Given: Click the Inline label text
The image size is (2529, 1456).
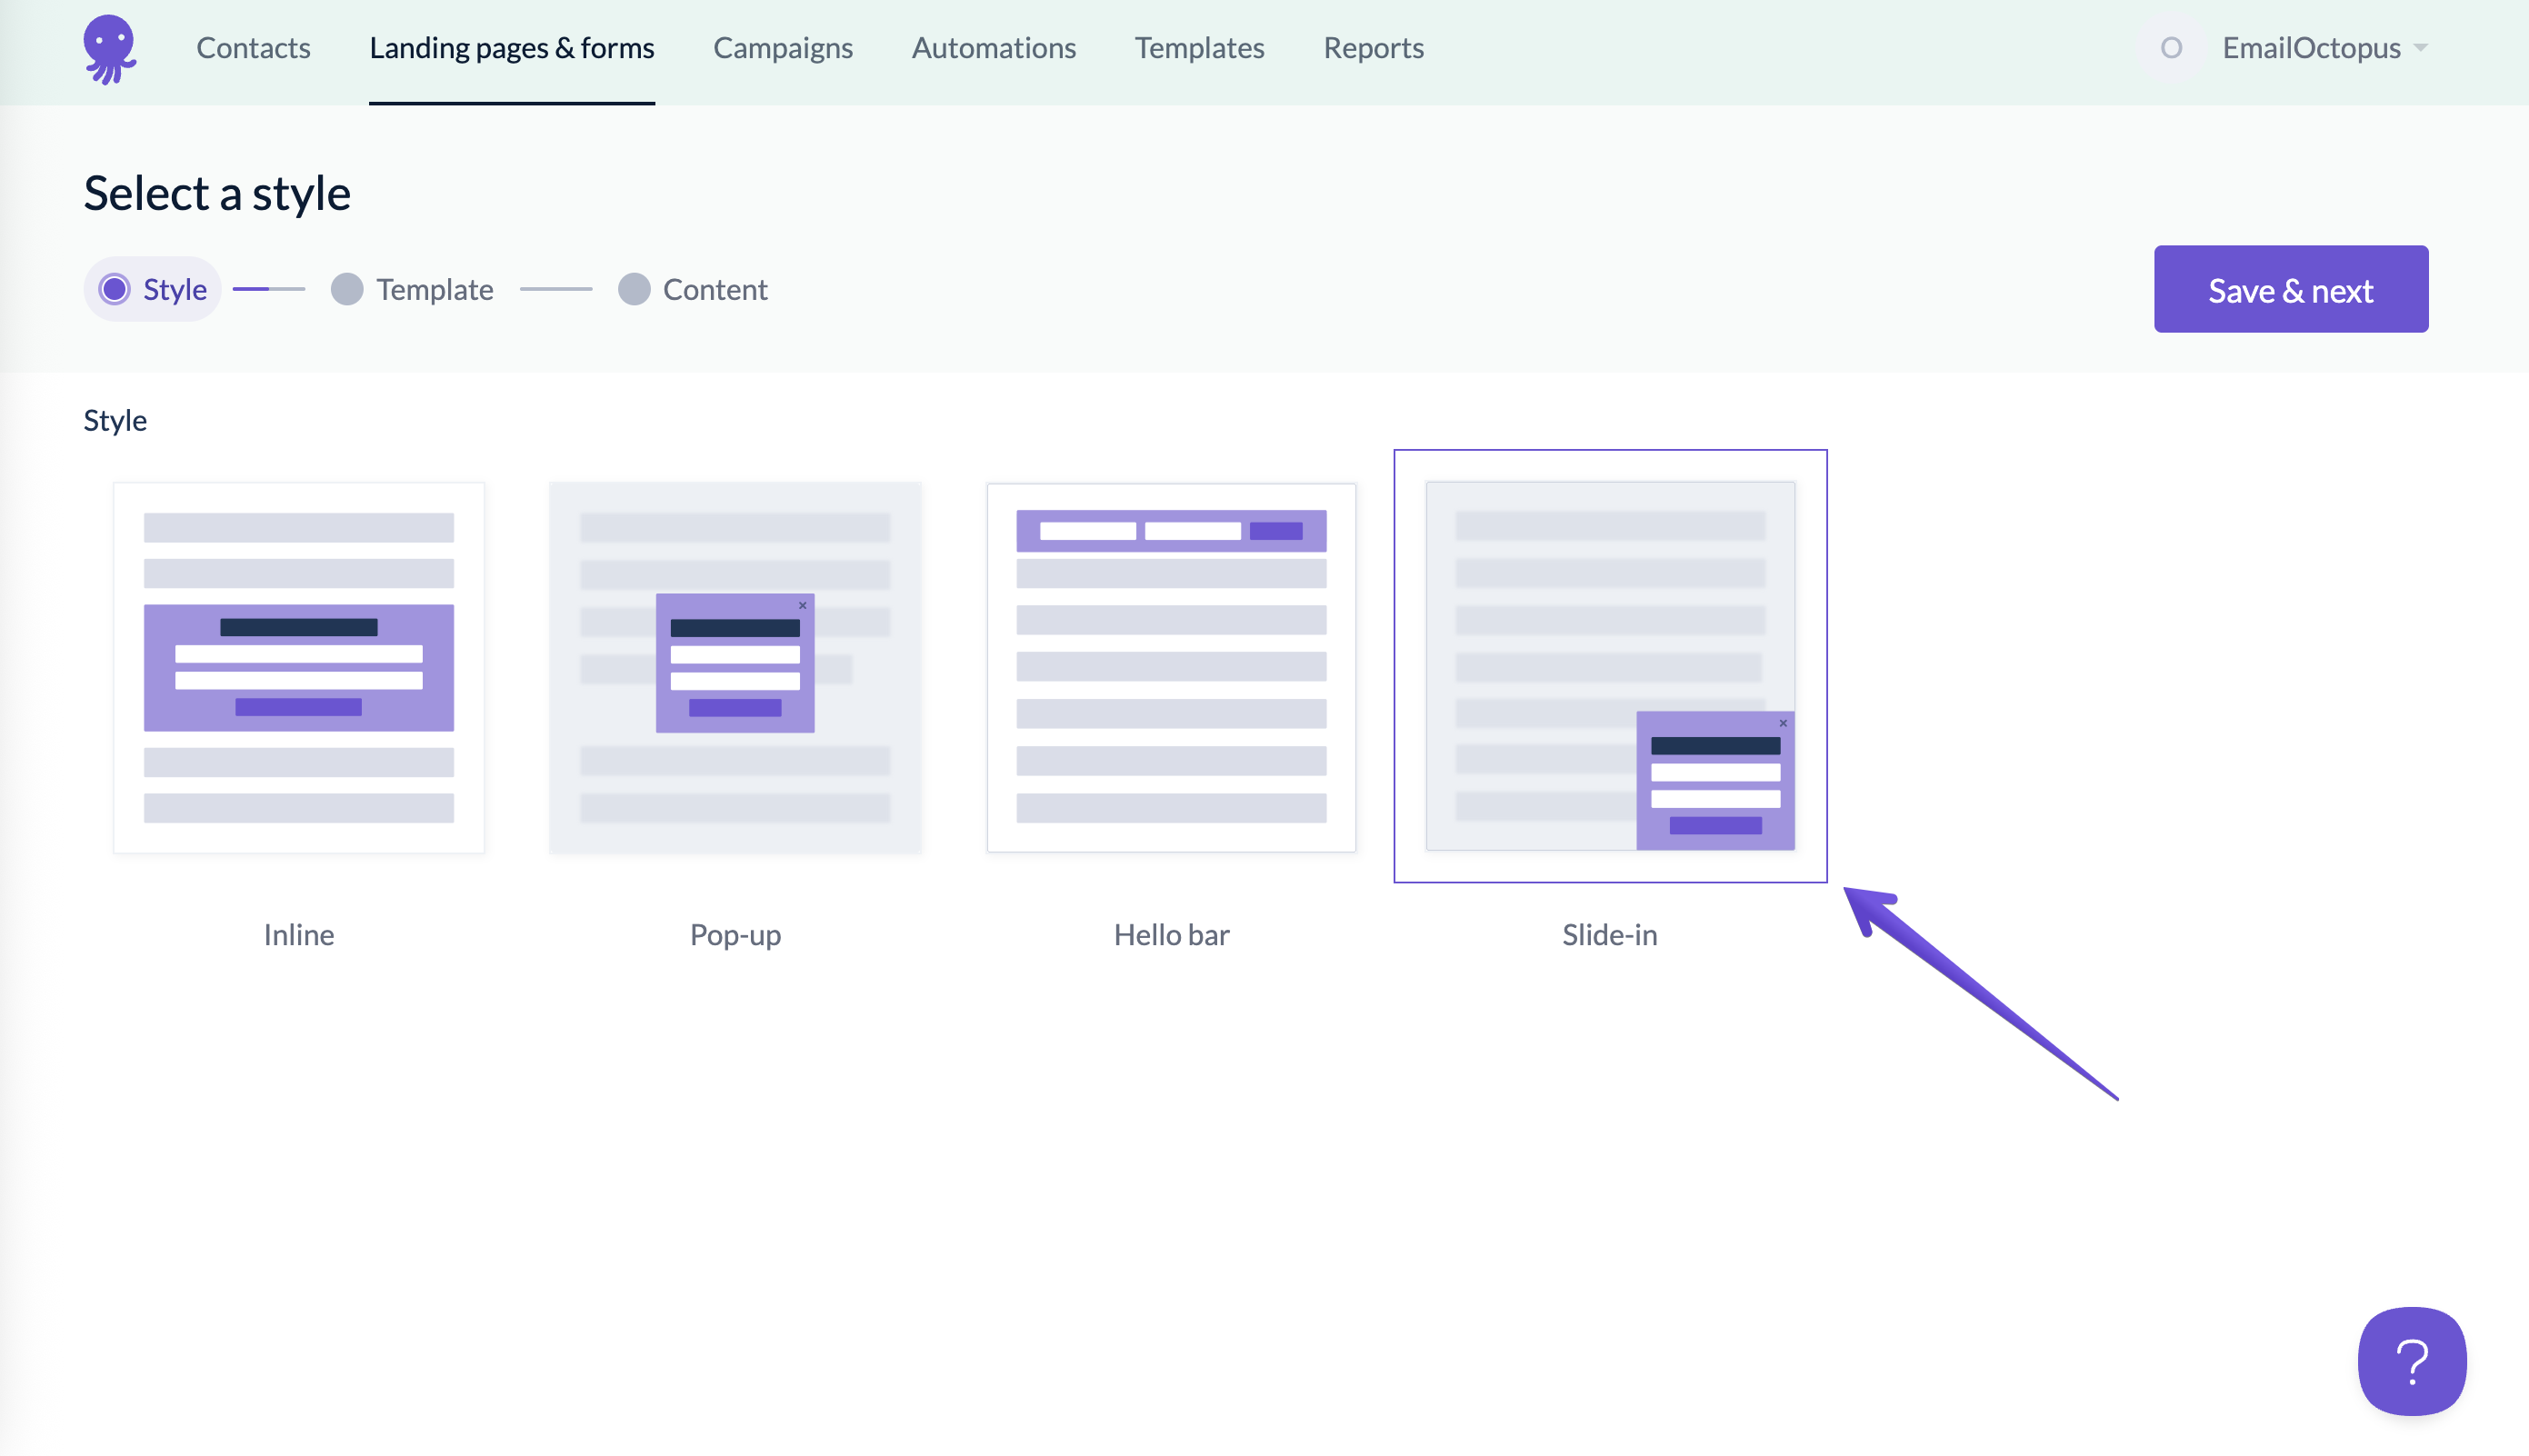Looking at the screenshot, I should (299, 934).
